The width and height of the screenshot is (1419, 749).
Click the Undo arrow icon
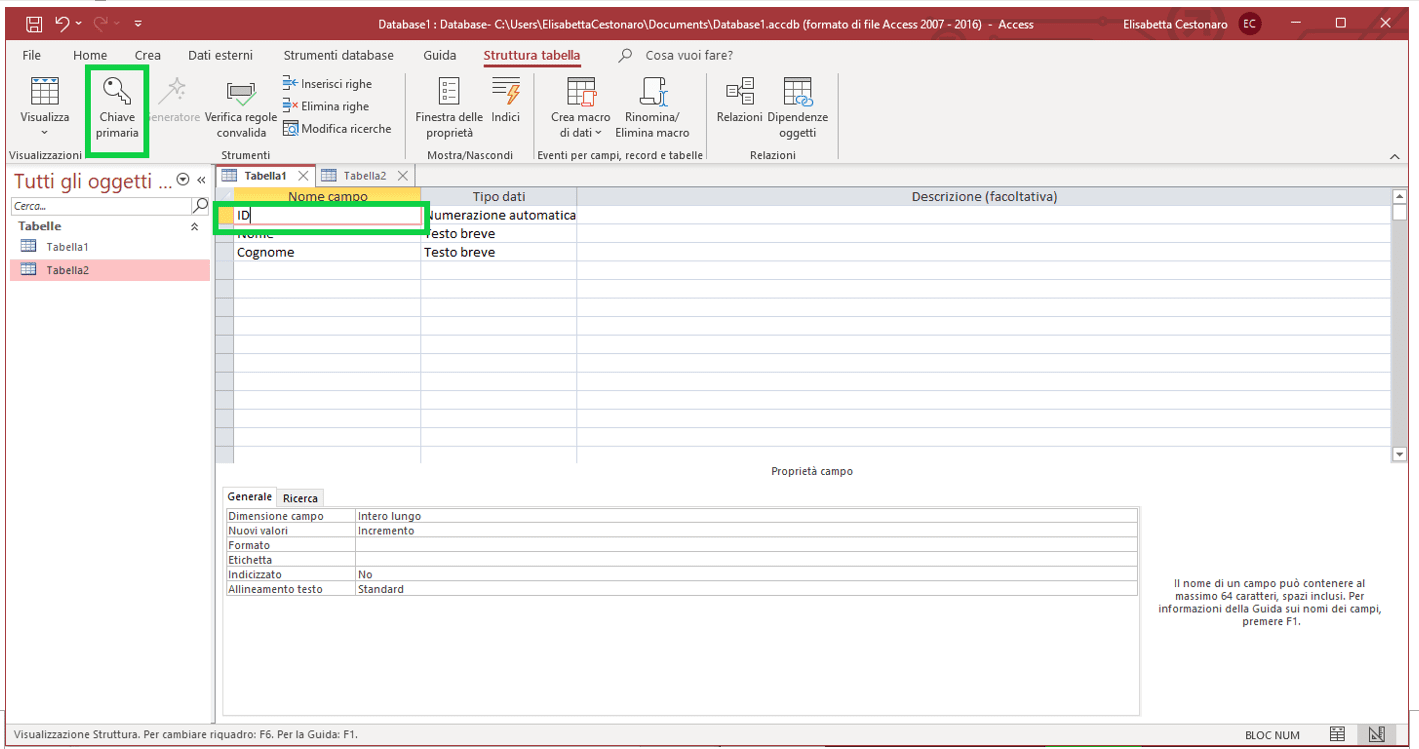pyautogui.click(x=63, y=23)
